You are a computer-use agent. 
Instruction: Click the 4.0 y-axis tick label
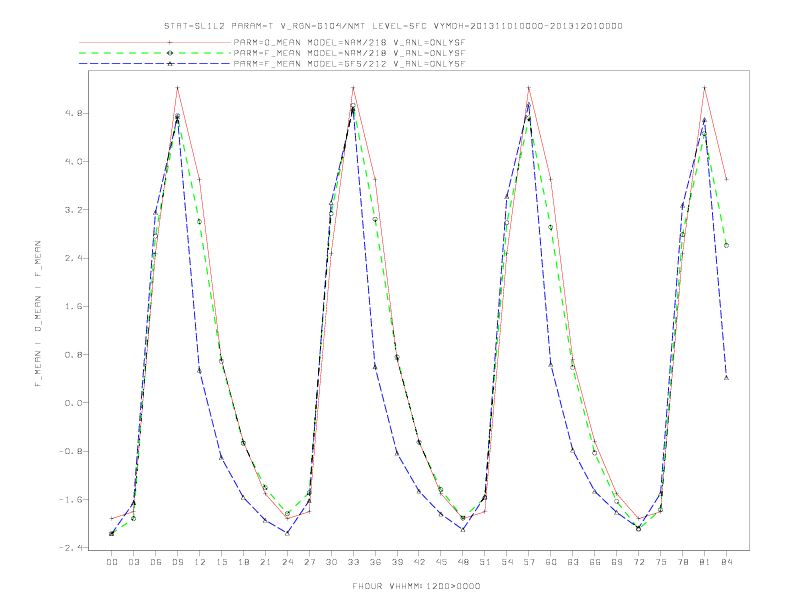pos(73,162)
